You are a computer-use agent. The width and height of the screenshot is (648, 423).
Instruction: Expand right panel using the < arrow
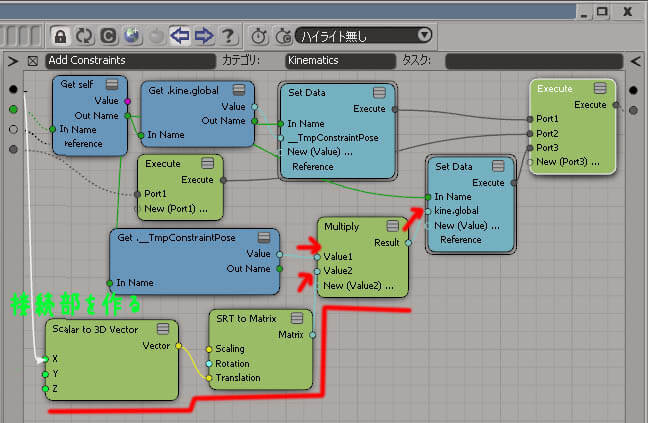pyautogui.click(x=635, y=61)
